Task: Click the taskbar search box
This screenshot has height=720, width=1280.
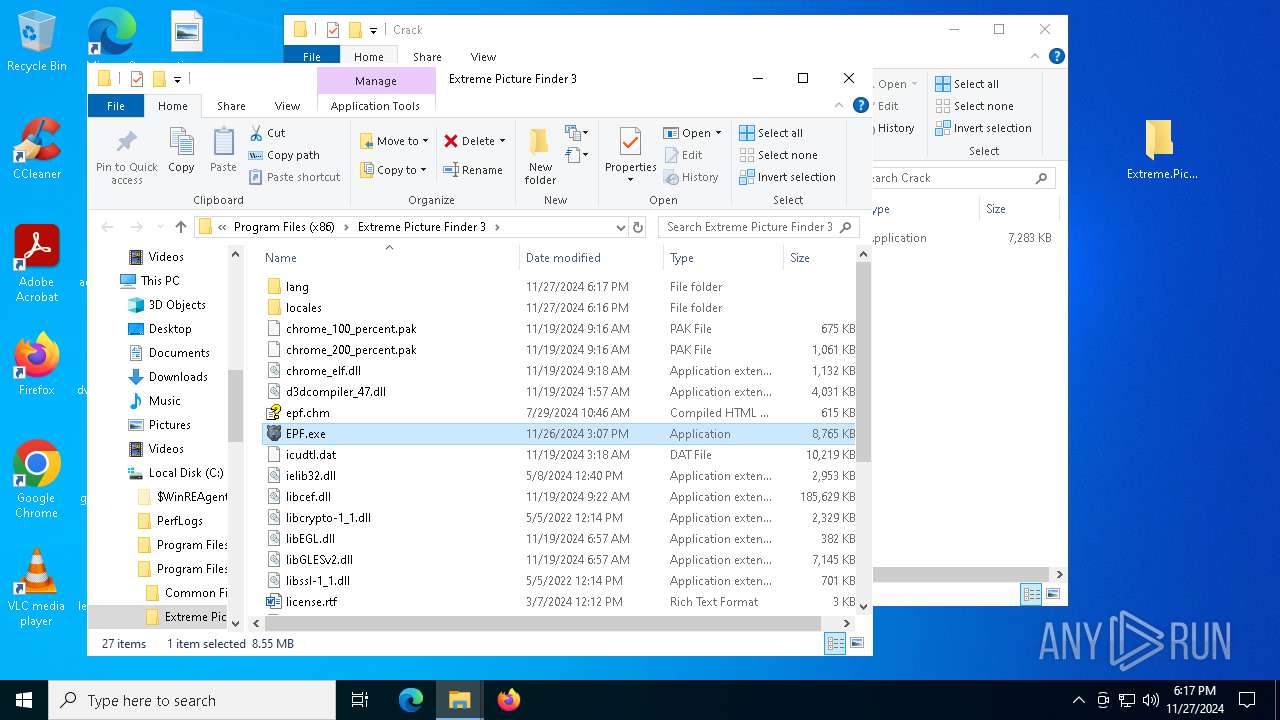Action: pos(192,700)
